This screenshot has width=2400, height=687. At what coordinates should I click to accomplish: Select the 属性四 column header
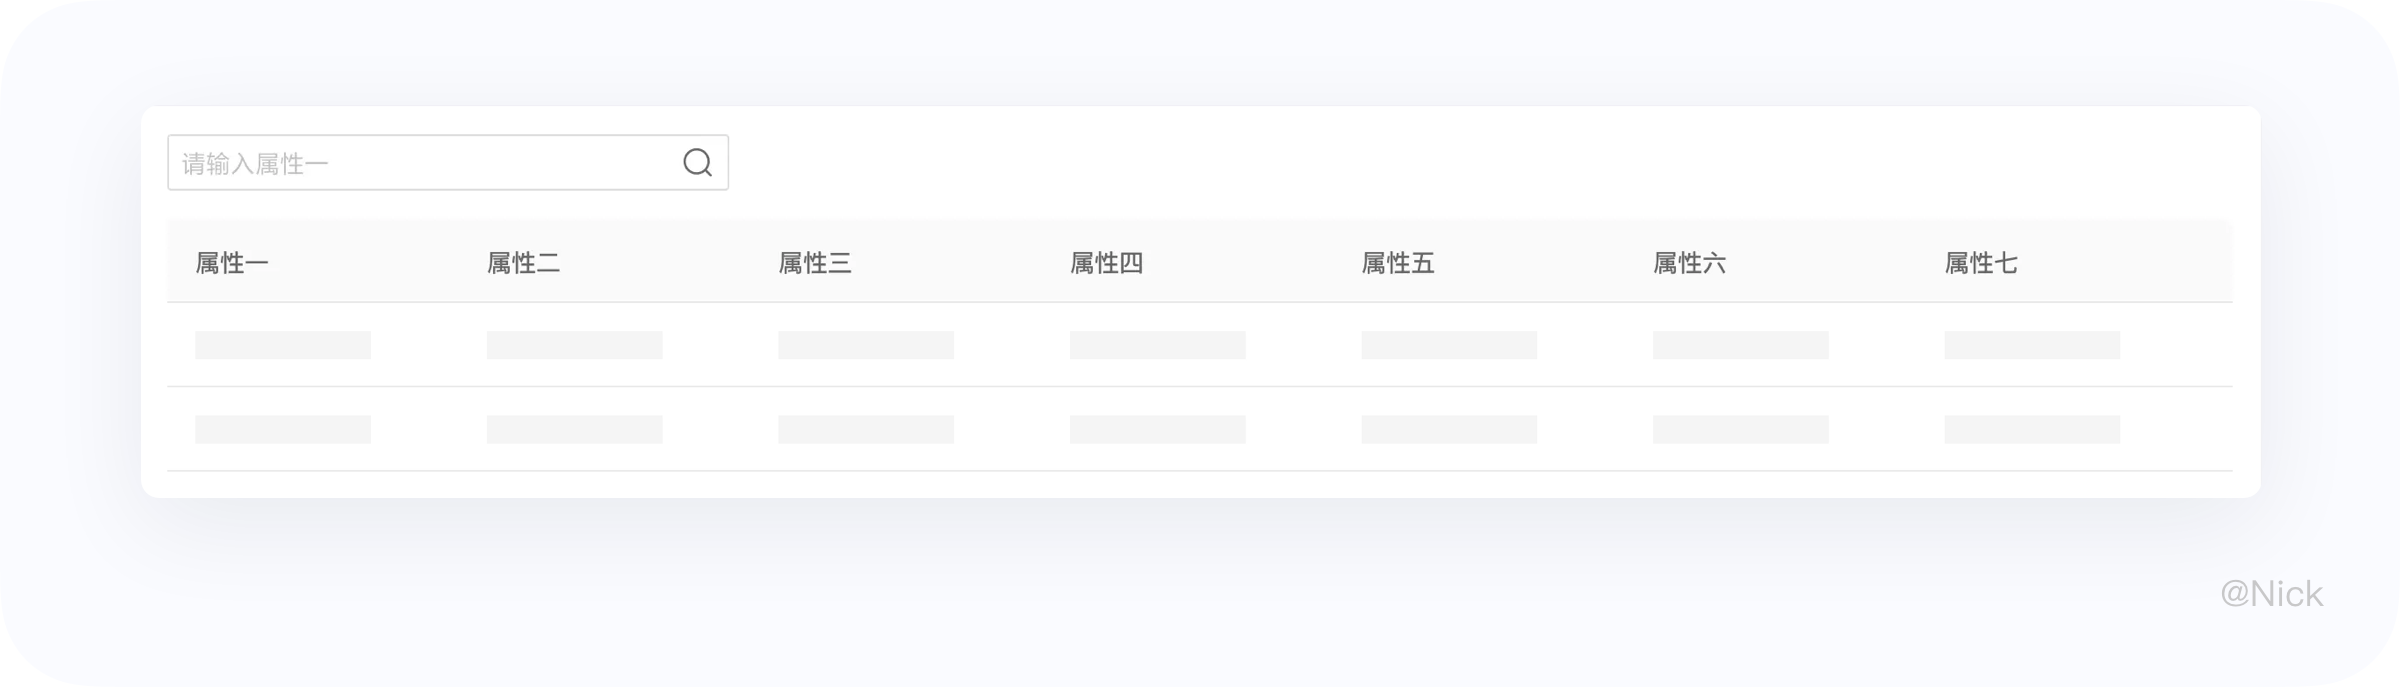coord(1106,263)
